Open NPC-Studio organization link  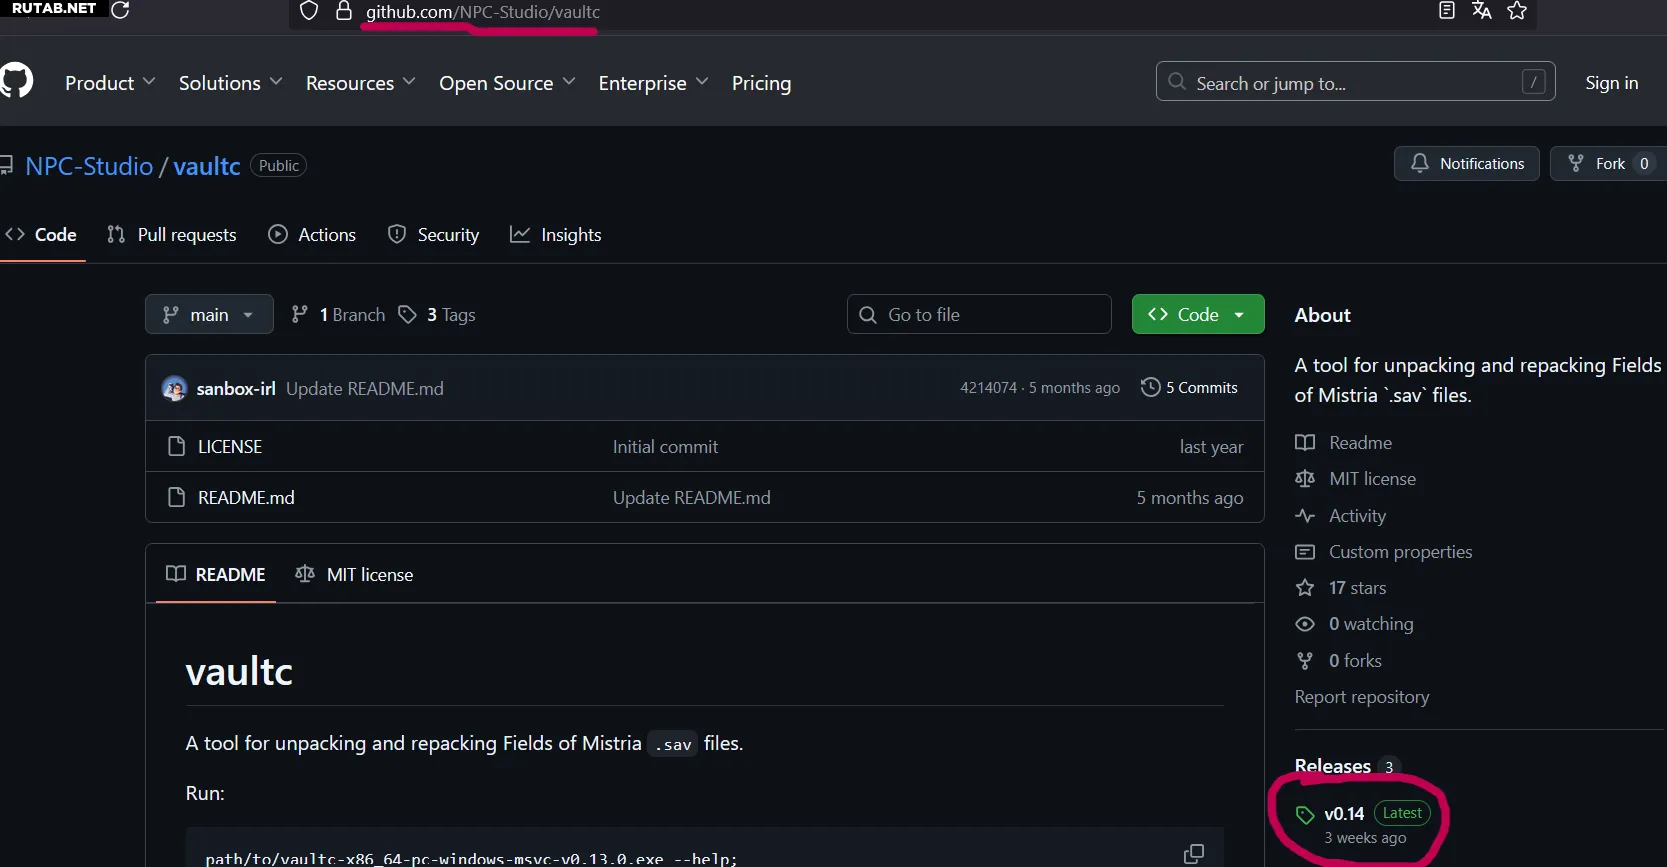click(89, 166)
